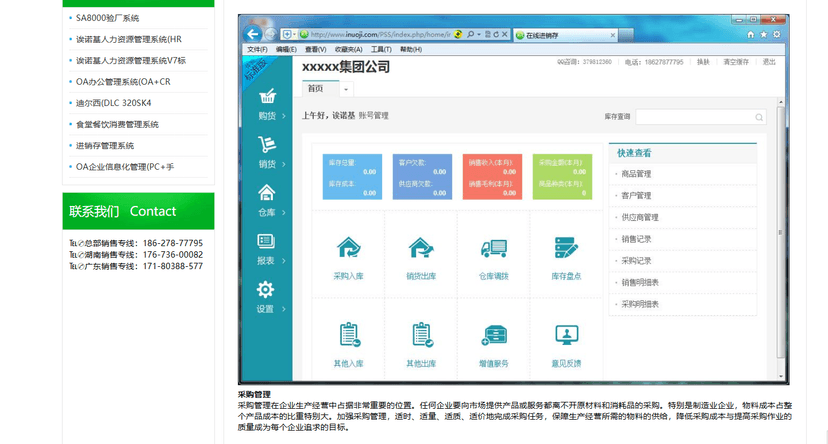Open the SA8000验厂系统 sidebar link

108,18
